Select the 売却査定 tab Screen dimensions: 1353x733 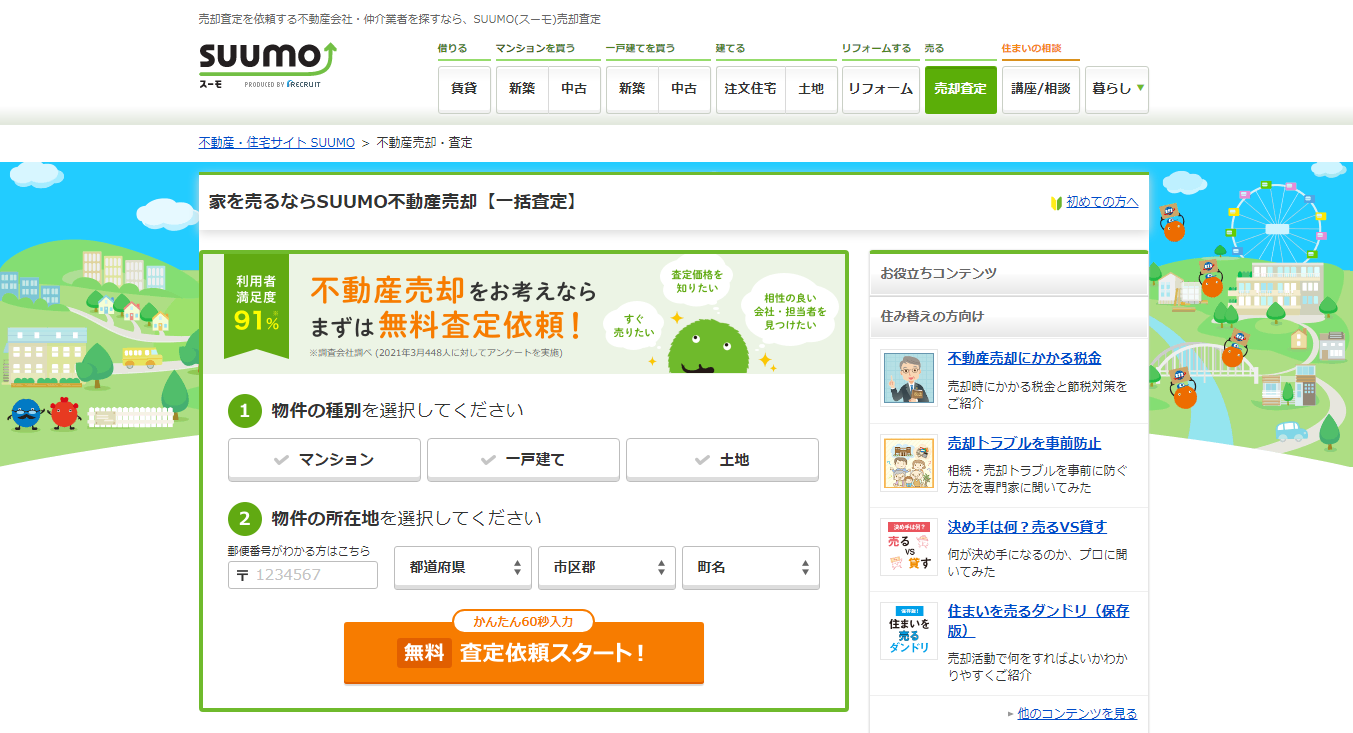pyautogui.click(x=961, y=89)
